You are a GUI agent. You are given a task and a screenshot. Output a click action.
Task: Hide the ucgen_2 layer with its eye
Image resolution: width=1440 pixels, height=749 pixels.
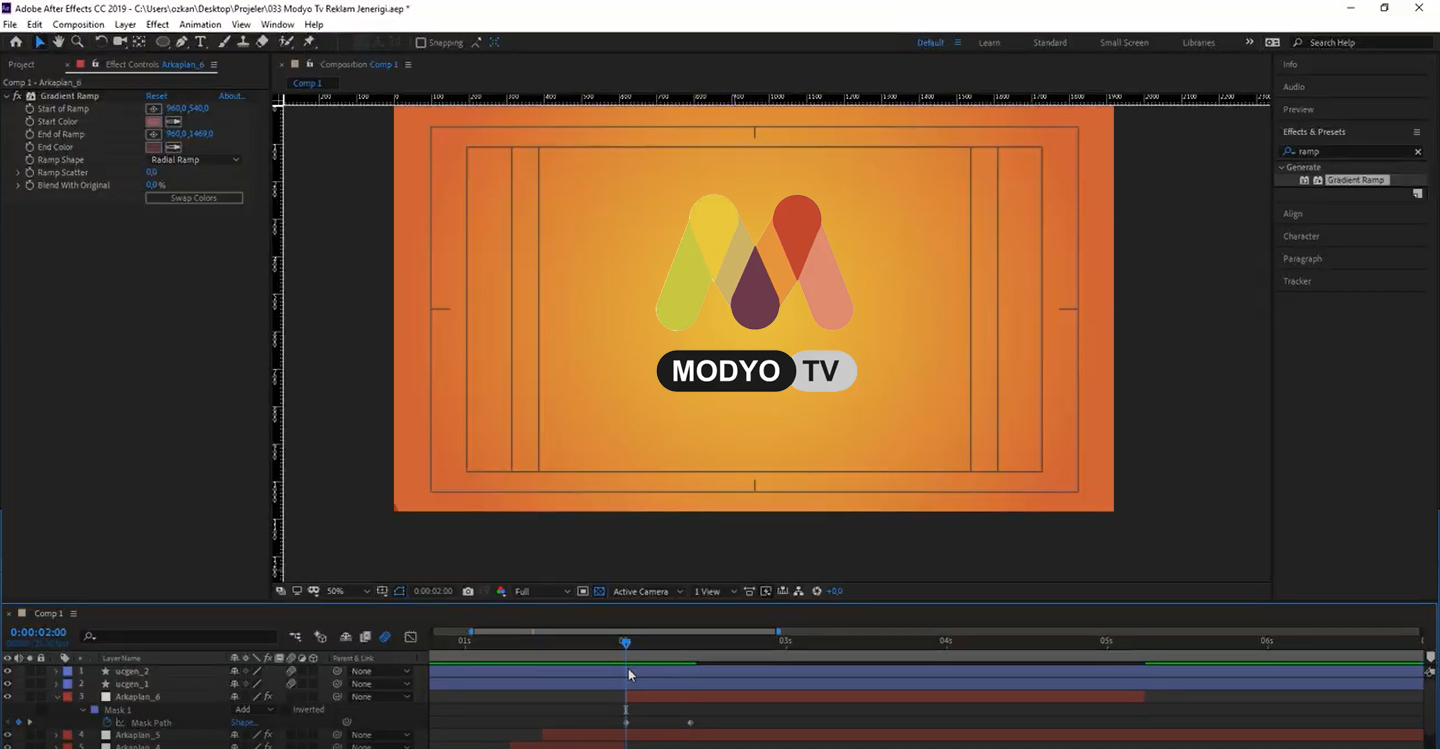pos(8,671)
